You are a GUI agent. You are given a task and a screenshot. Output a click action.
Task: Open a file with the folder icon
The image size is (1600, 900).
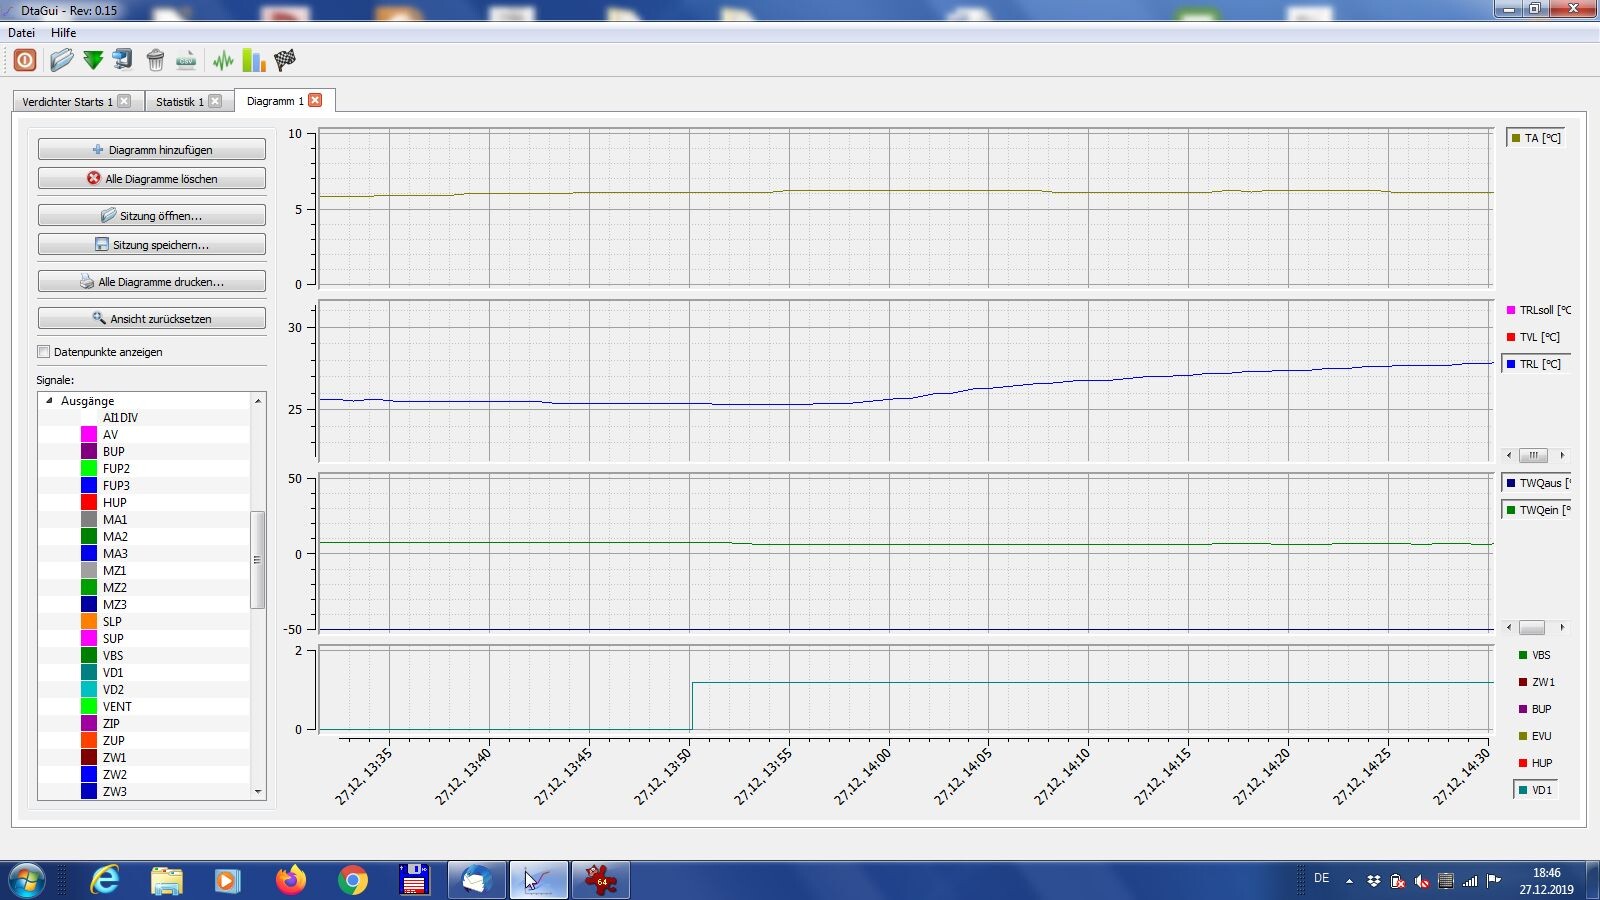(x=61, y=60)
